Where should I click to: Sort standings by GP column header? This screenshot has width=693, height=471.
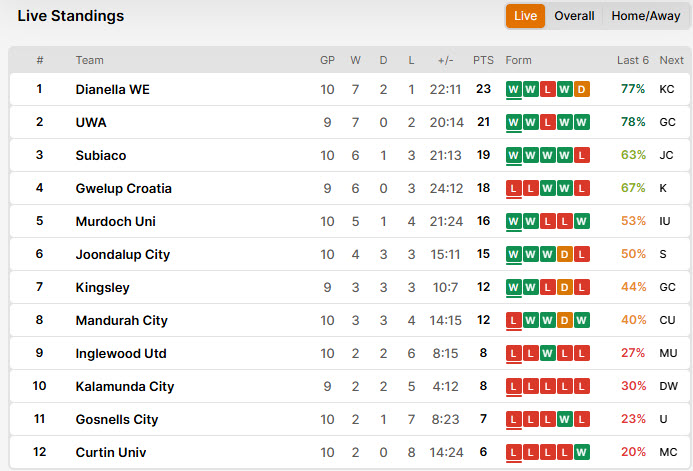[x=327, y=60]
